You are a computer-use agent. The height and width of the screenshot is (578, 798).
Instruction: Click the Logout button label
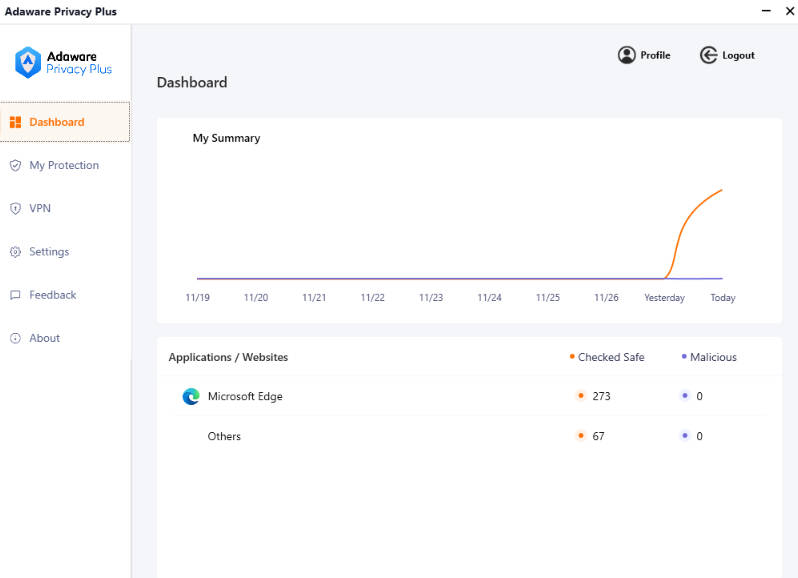[x=738, y=55]
